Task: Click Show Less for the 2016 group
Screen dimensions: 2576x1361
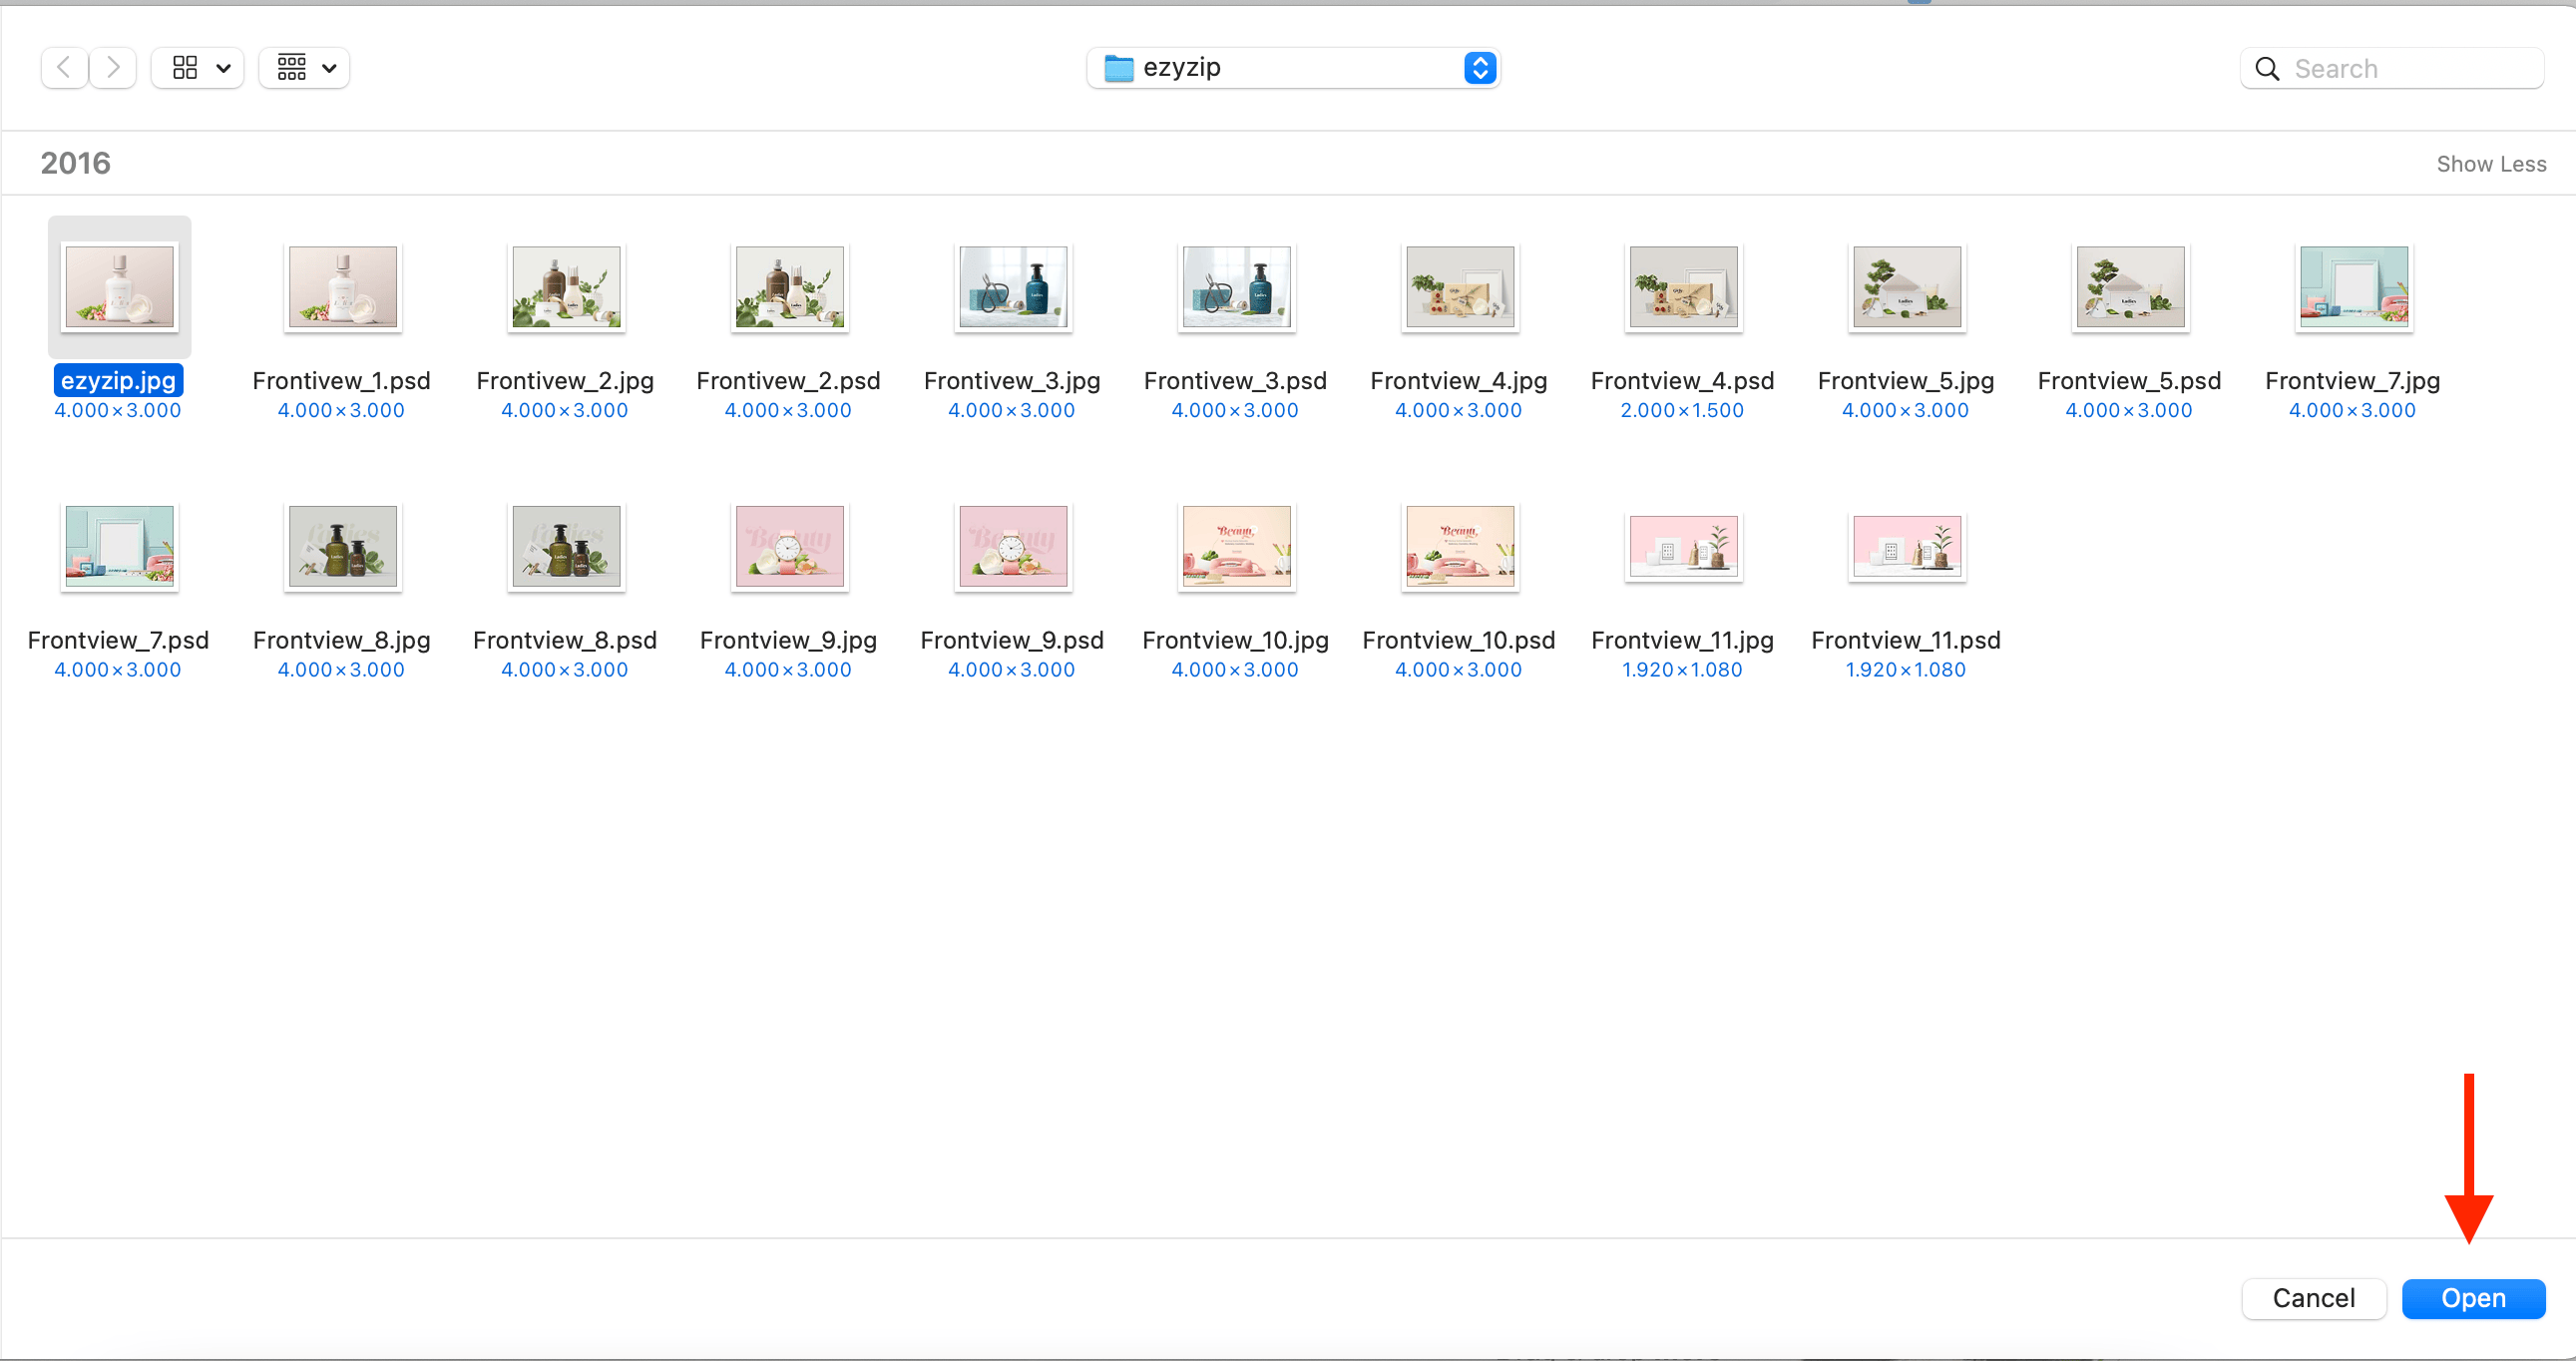Action: 2491,164
